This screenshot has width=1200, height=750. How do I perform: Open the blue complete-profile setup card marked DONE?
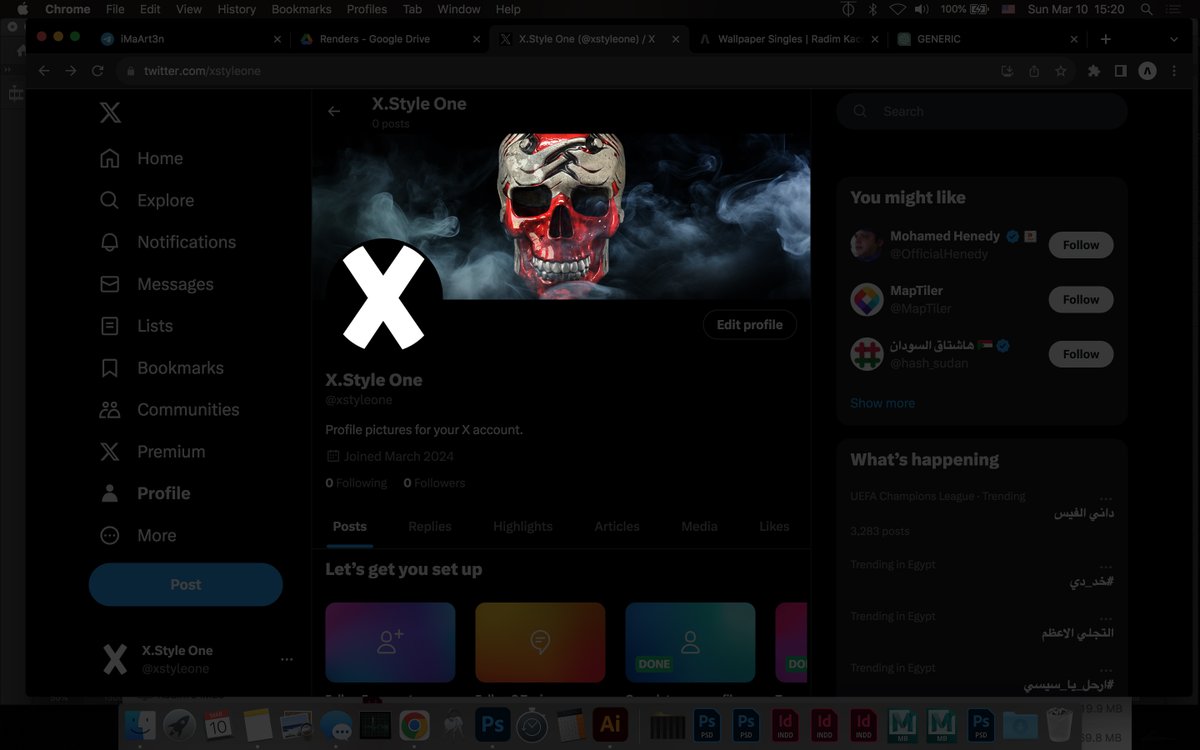(690, 642)
